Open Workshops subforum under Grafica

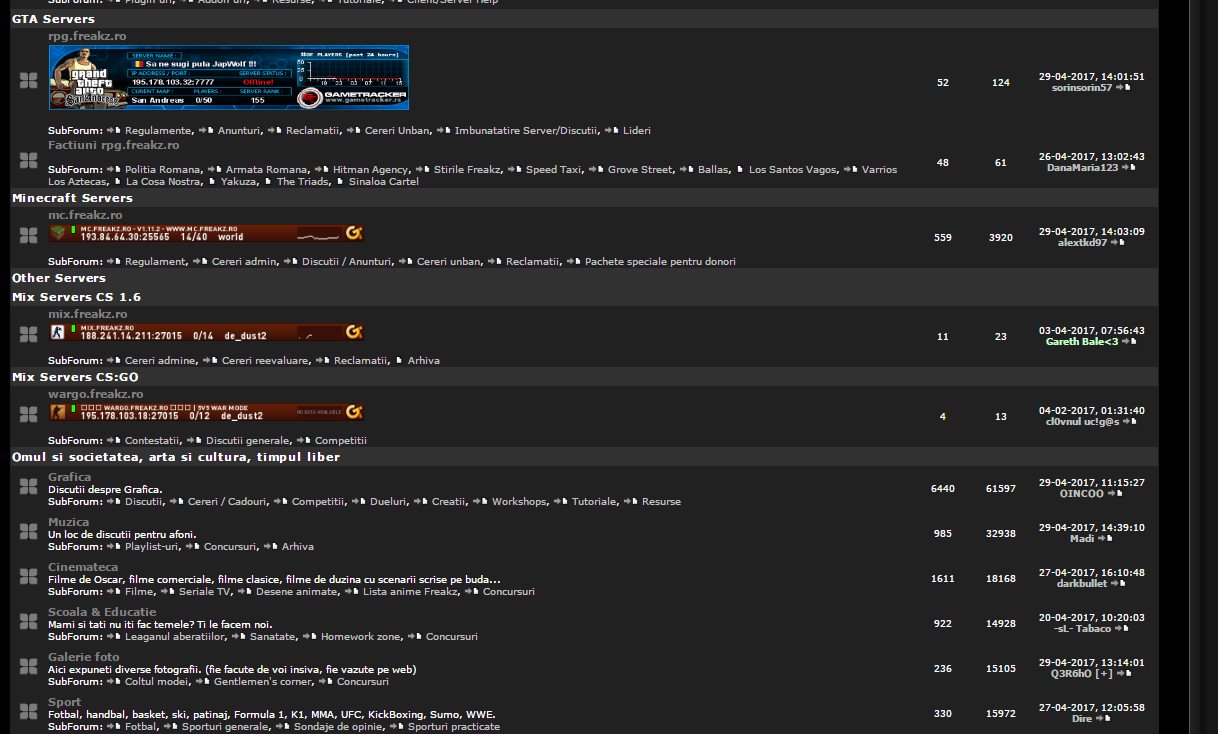[x=519, y=502]
